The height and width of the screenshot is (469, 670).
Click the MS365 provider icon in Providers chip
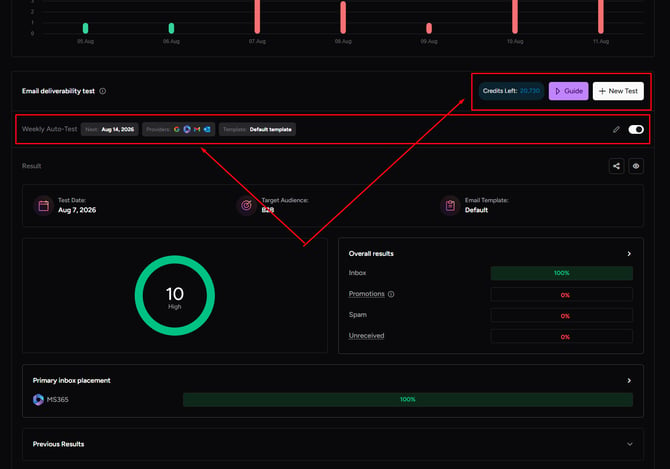click(187, 129)
